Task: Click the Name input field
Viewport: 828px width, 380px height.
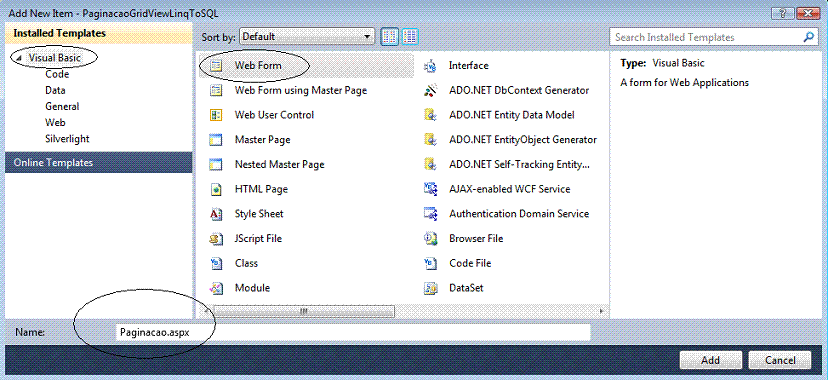Action: (352, 332)
